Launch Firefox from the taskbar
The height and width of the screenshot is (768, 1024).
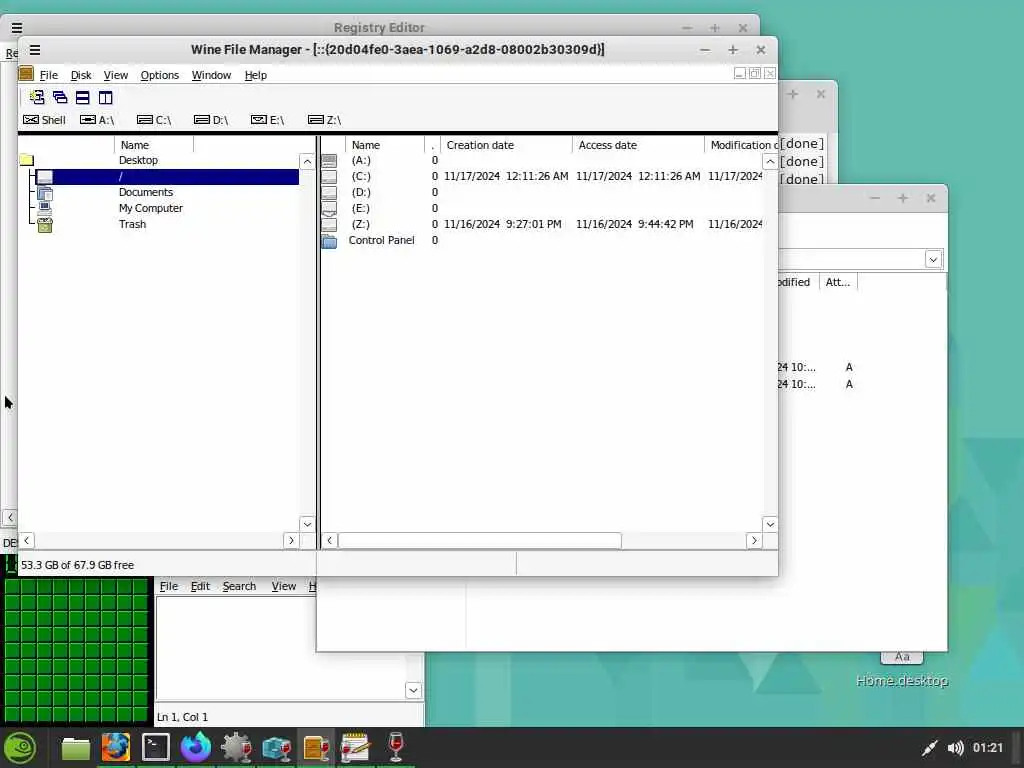pyautogui.click(x=195, y=747)
